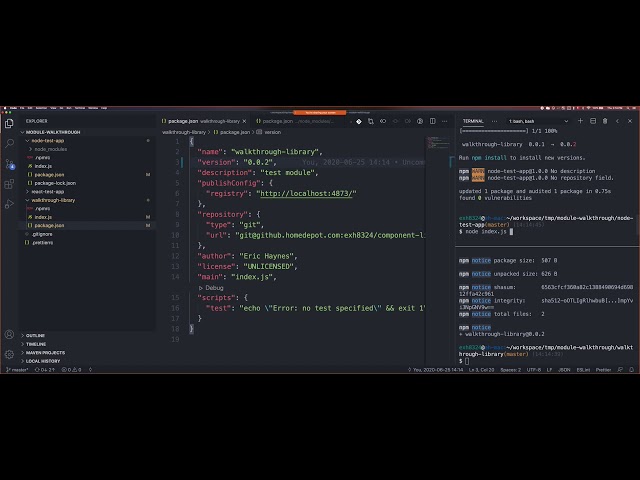The width and height of the screenshot is (640, 480).
Task: Click the upper terminal at node index.js prompt
Action: tap(486, 231)
